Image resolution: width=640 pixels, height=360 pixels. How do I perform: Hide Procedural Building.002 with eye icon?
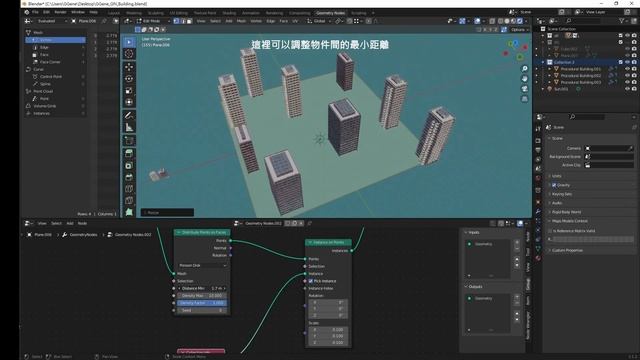tap(628, 76)
